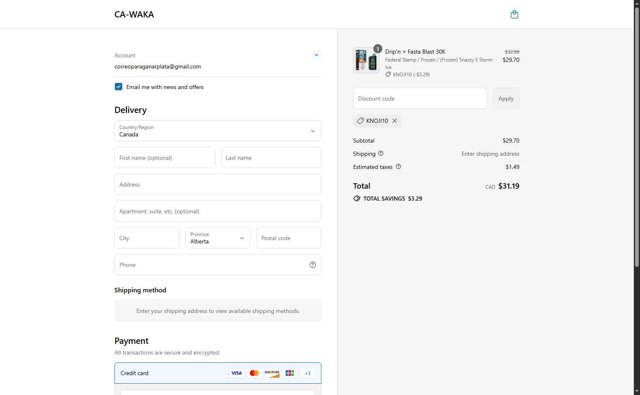Click the product quantity badge

click(x=378, y=49)
